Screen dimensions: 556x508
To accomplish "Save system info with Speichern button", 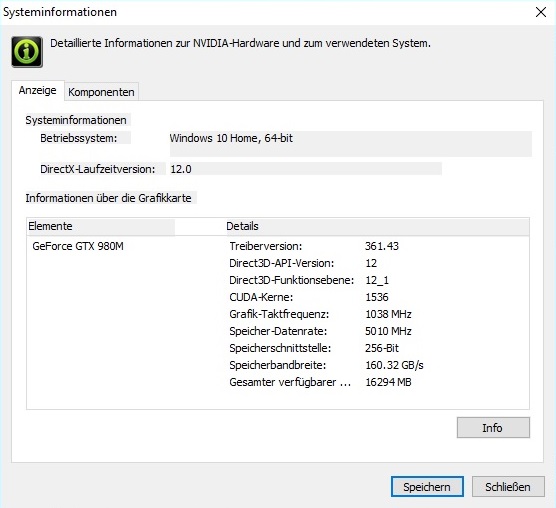I will click(427, 487).
